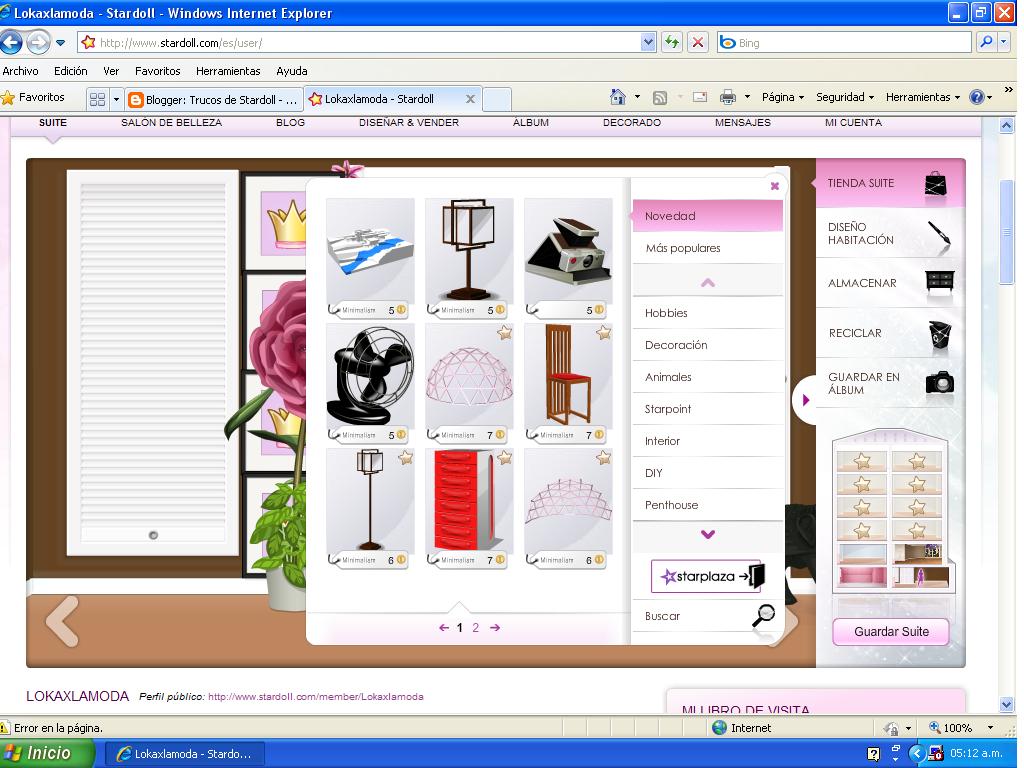Close the shop popup with the pink X
This screenshot has height=768, width=1024.
[775, 186]
